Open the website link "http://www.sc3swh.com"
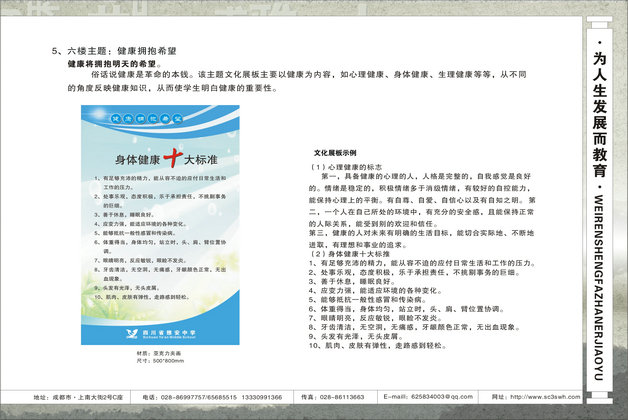The image size is (628, 420). click(x=545, y=397)
